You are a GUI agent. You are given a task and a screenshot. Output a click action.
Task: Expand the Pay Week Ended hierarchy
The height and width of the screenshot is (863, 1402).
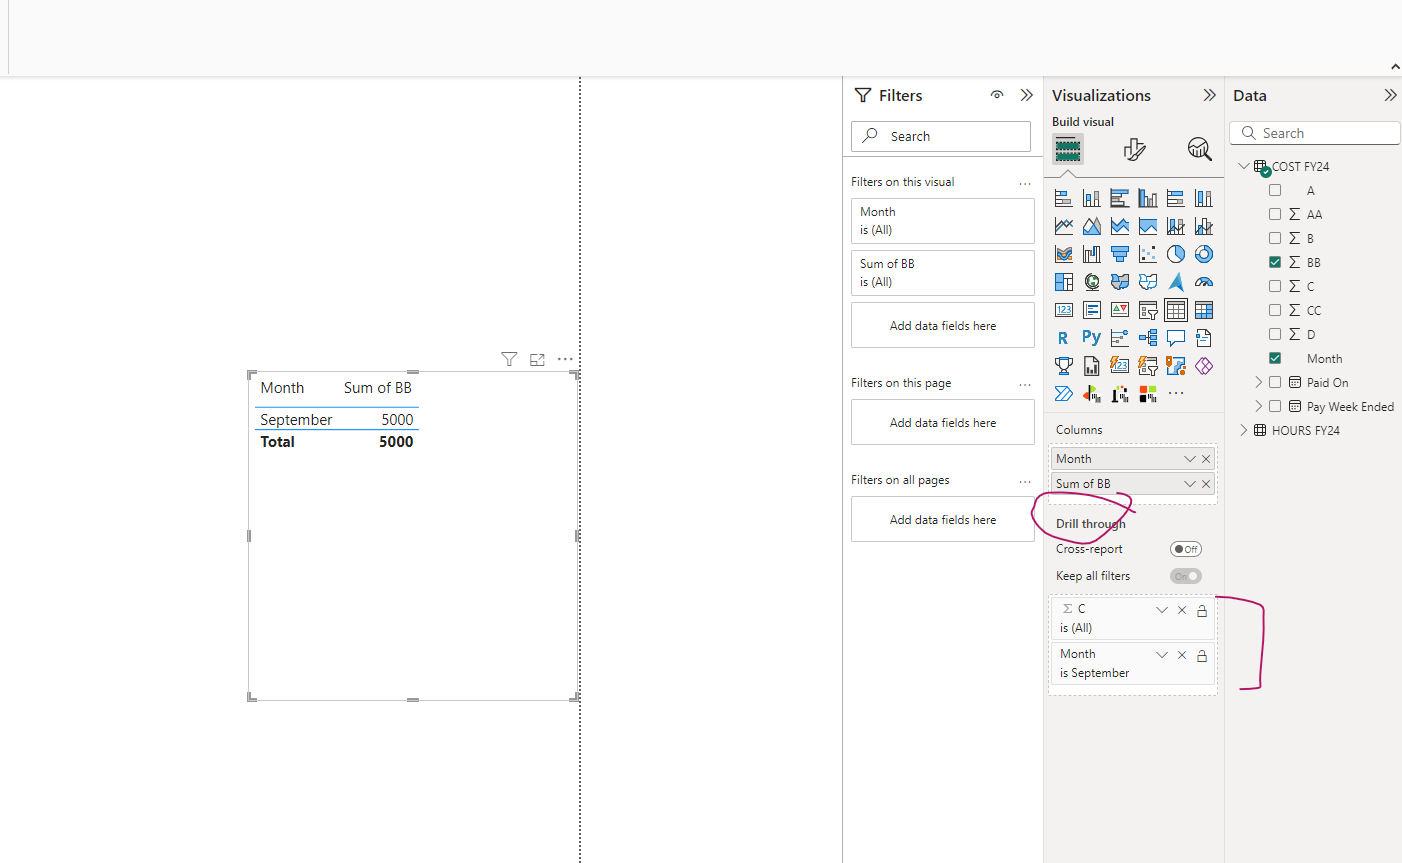click(x=1259, y=406)
